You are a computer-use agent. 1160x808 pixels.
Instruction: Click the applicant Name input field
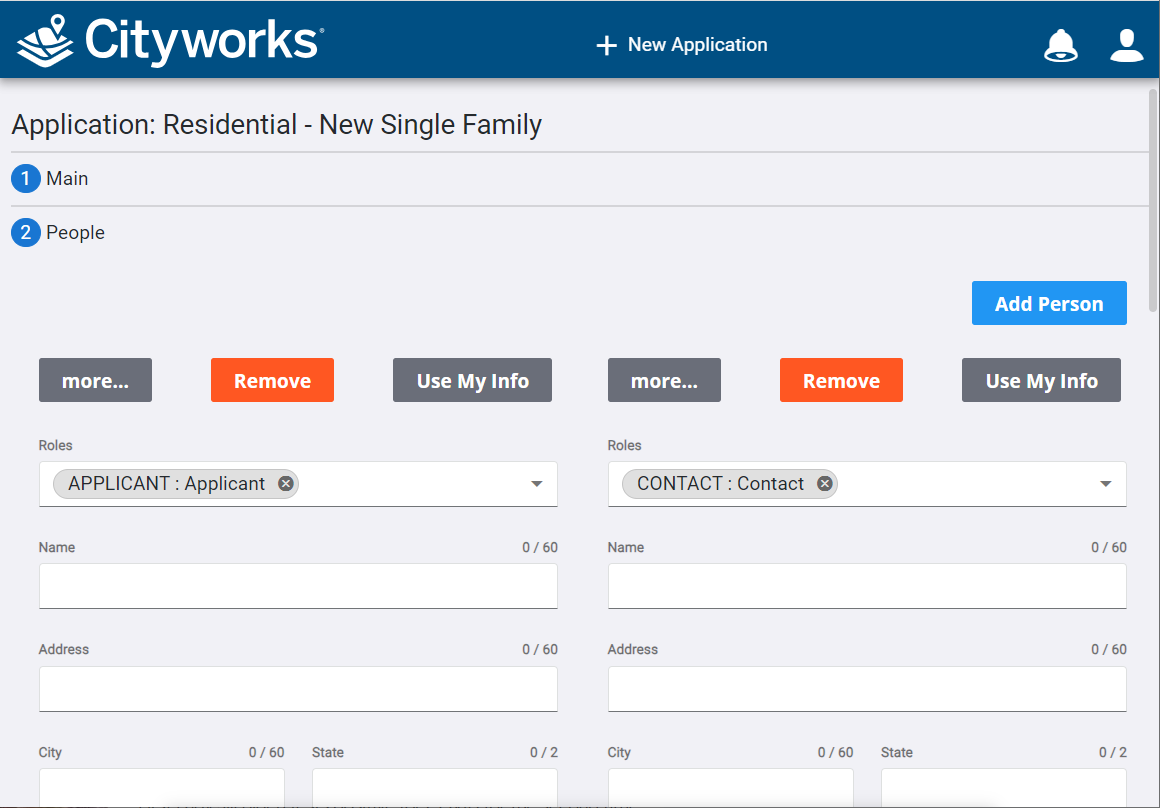[298, 586]
